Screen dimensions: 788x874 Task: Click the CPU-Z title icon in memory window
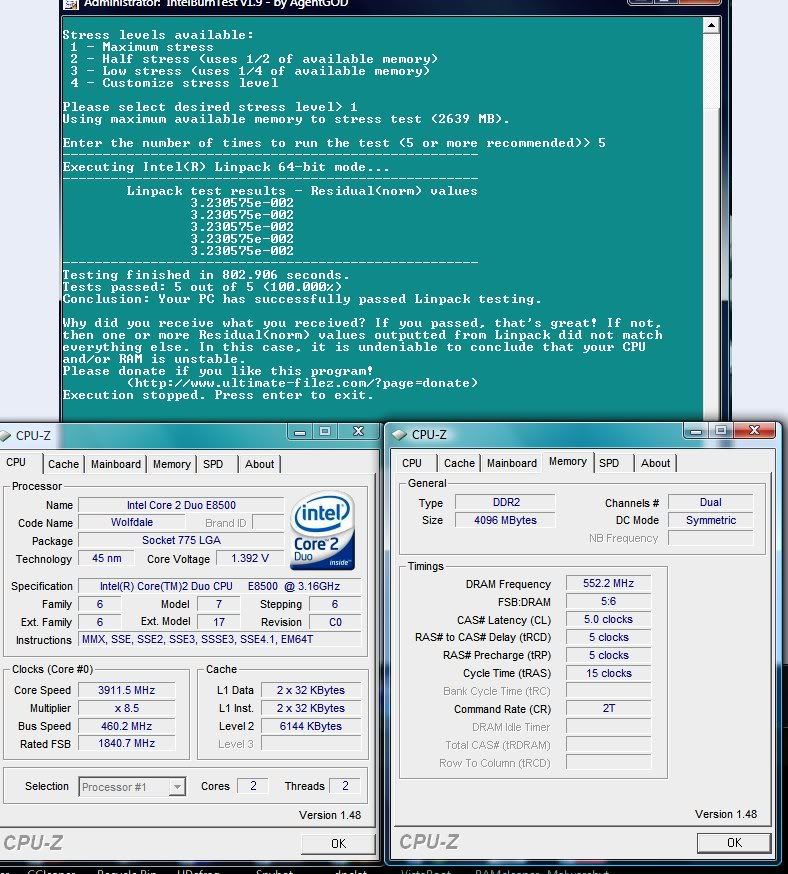(400, 435)
